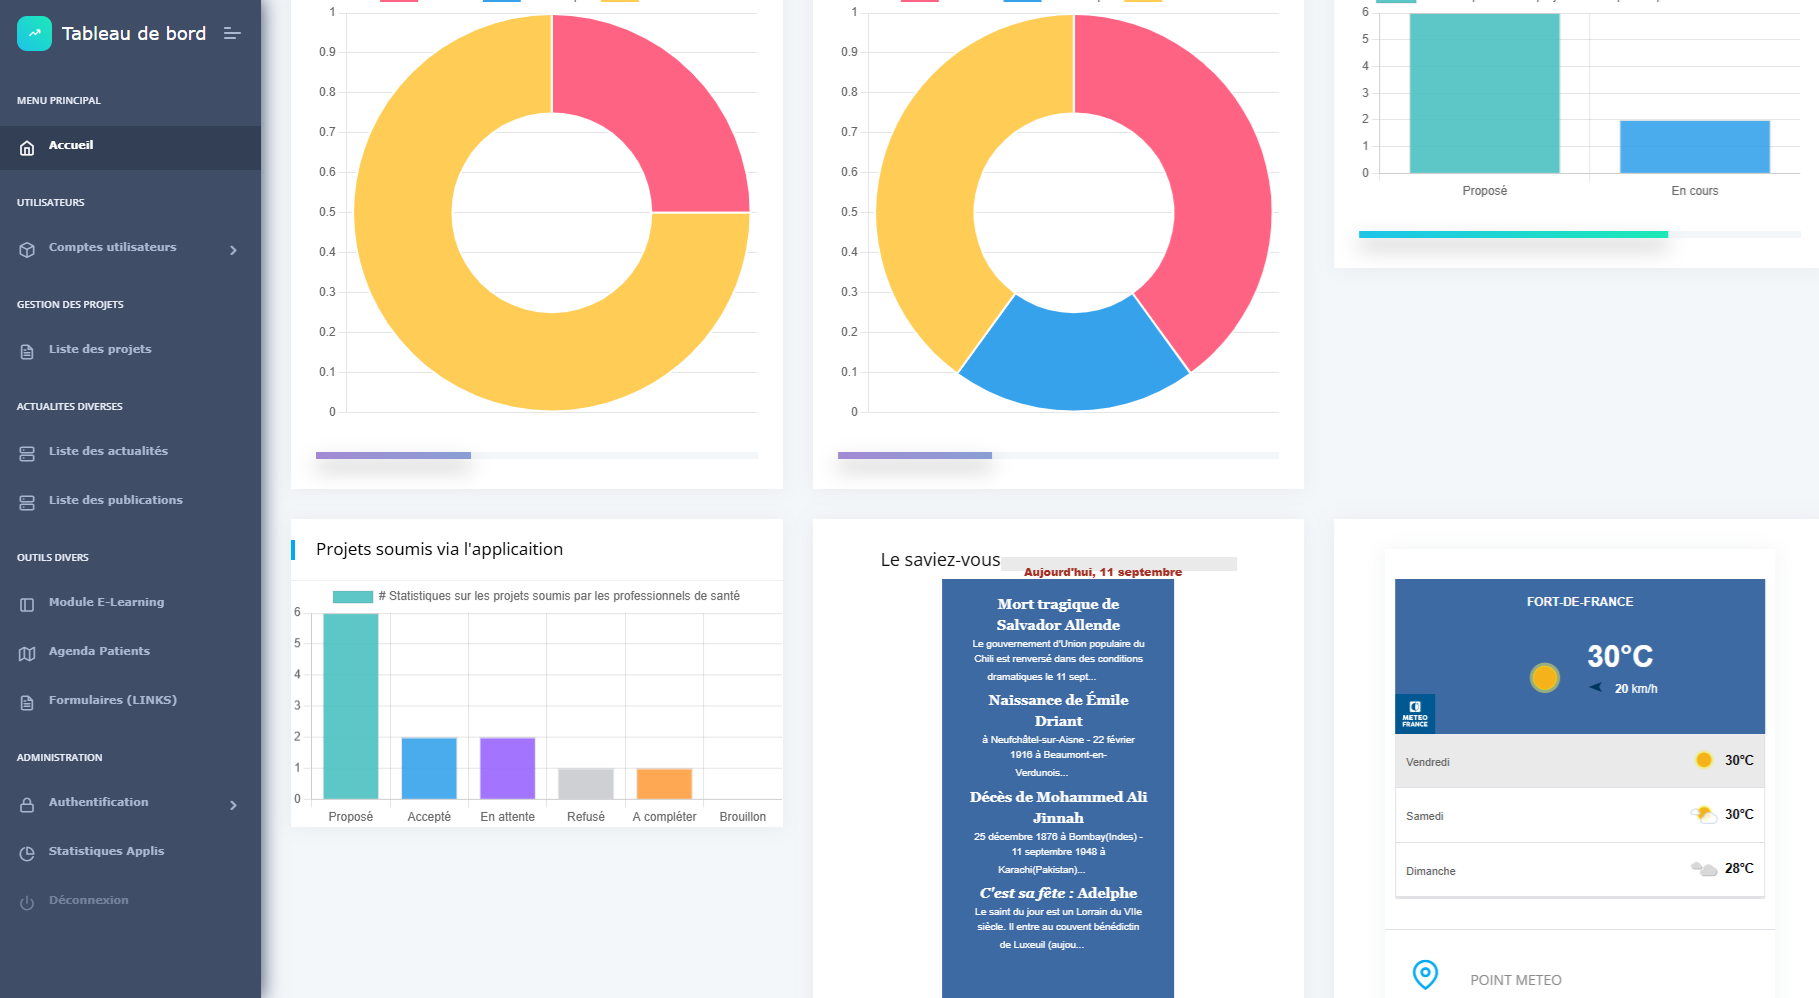Click the POINT METEO label
Image resolution: width=1819 pixels, height=998 pixels.
click(1516, 980)
